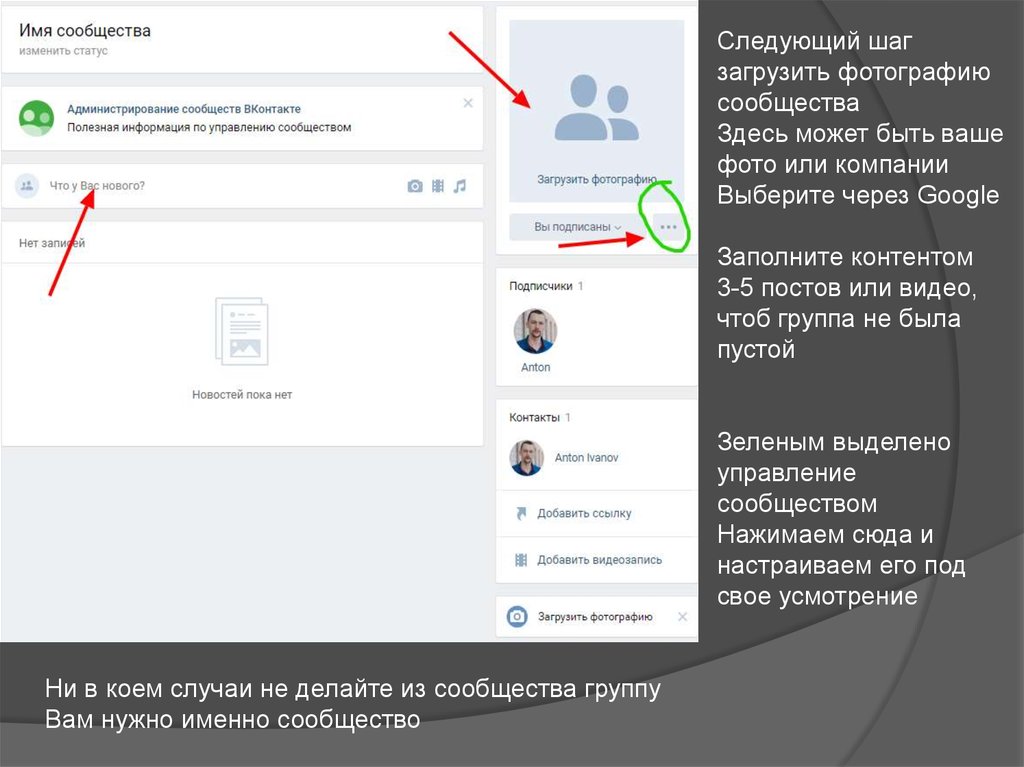
Task: Click the community avatar placeholder image
Action: click(x=596, y=110)
